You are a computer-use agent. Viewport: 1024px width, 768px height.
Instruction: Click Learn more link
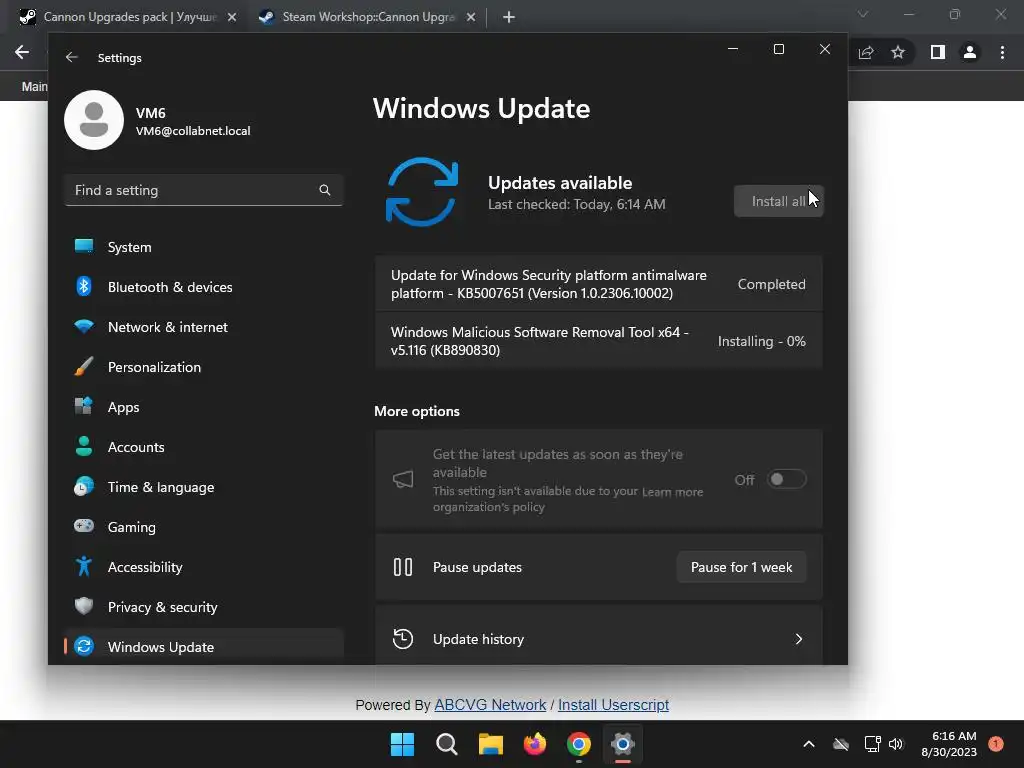point(673,492)
